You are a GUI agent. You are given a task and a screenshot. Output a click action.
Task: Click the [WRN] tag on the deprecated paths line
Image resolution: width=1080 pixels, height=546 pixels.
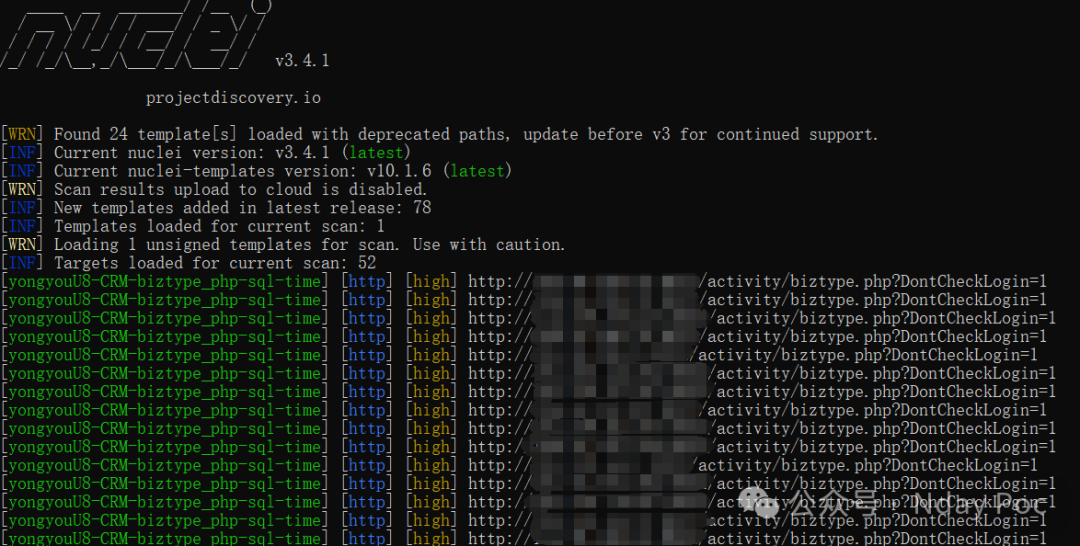(22, 134)
